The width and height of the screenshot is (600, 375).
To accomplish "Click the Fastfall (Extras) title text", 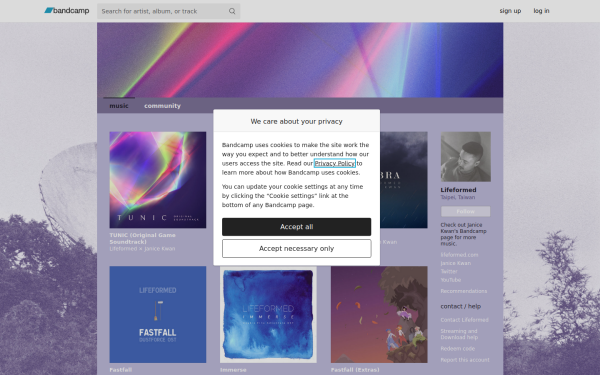I will click(355, 370).
